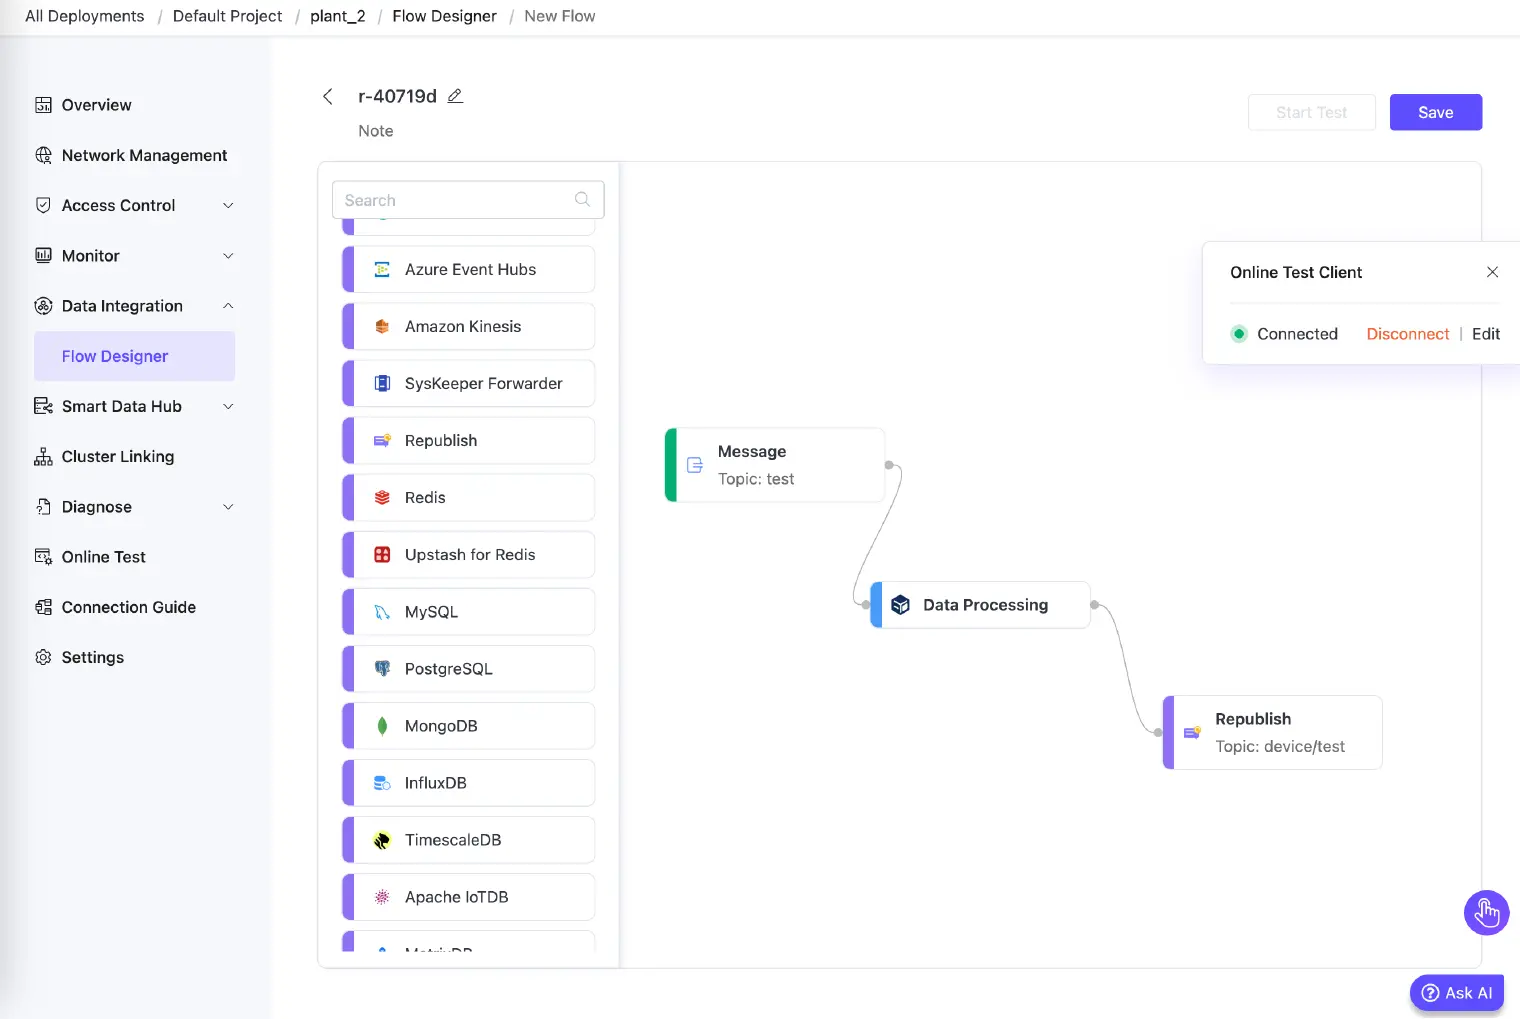Click Disconnect in Online Test Client

coord(1407,334)
